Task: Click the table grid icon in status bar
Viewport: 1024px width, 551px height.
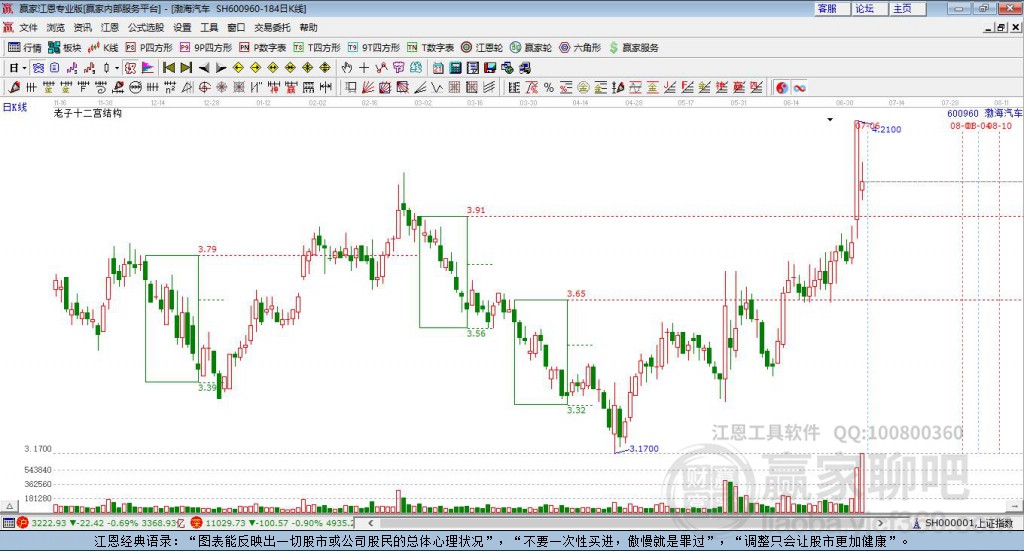Action: 8,523
